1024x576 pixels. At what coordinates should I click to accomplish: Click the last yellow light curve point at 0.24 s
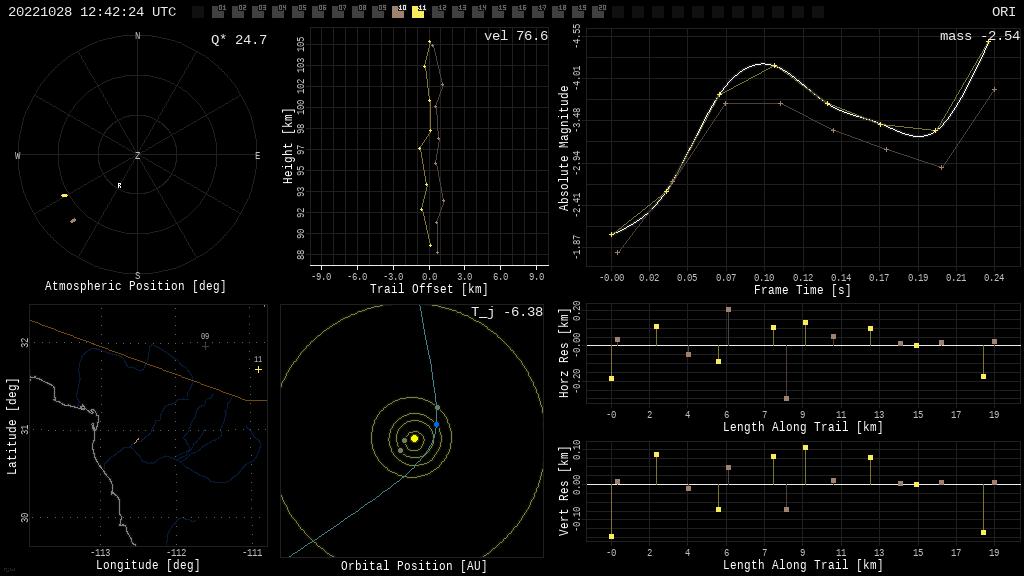(988, 42)
